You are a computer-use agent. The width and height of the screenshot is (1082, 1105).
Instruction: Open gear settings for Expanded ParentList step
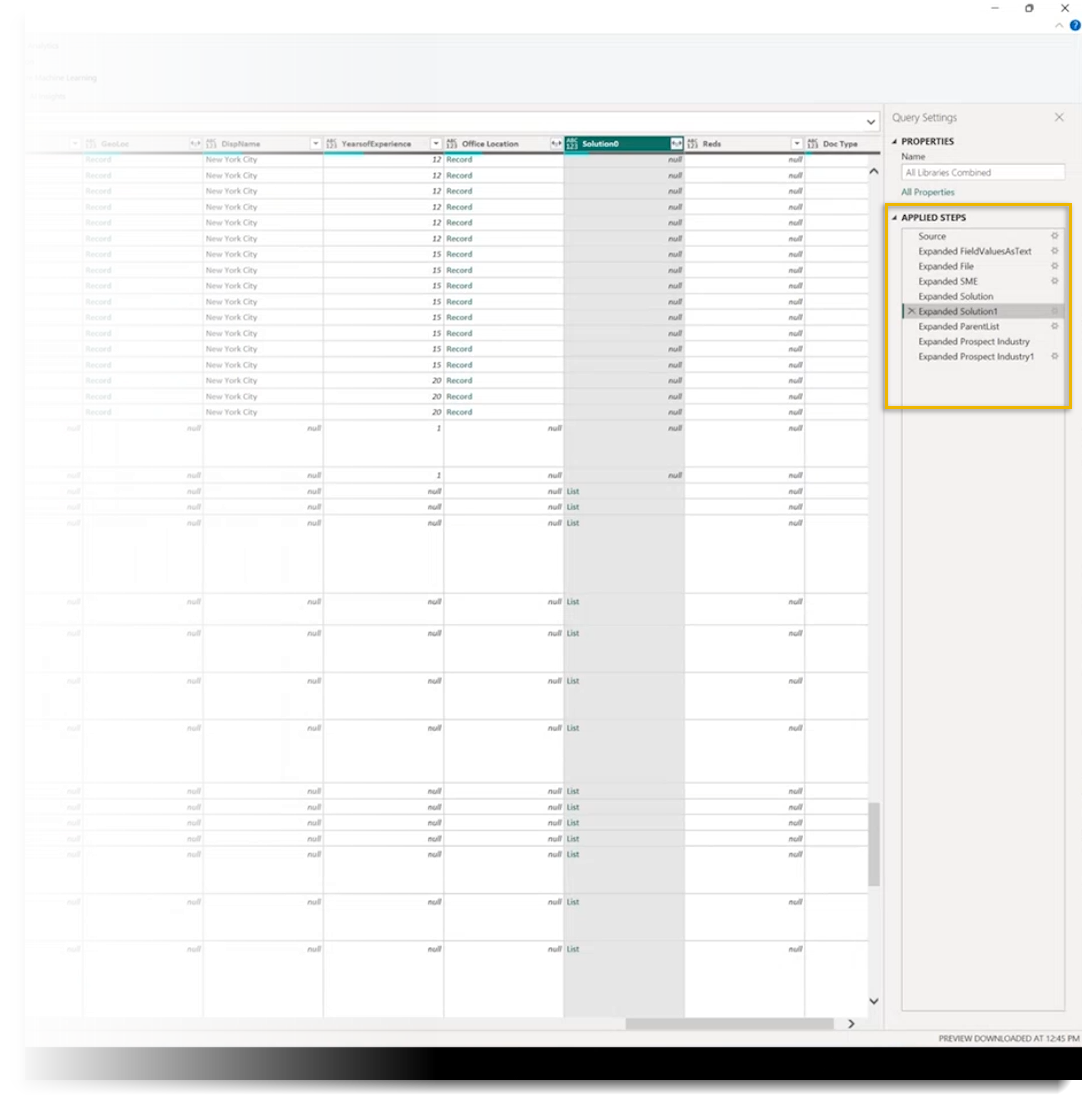click(1054, 327)
